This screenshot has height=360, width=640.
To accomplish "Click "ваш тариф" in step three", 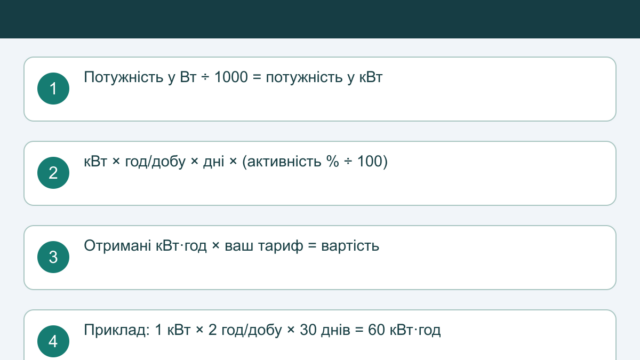I will 264,246.
